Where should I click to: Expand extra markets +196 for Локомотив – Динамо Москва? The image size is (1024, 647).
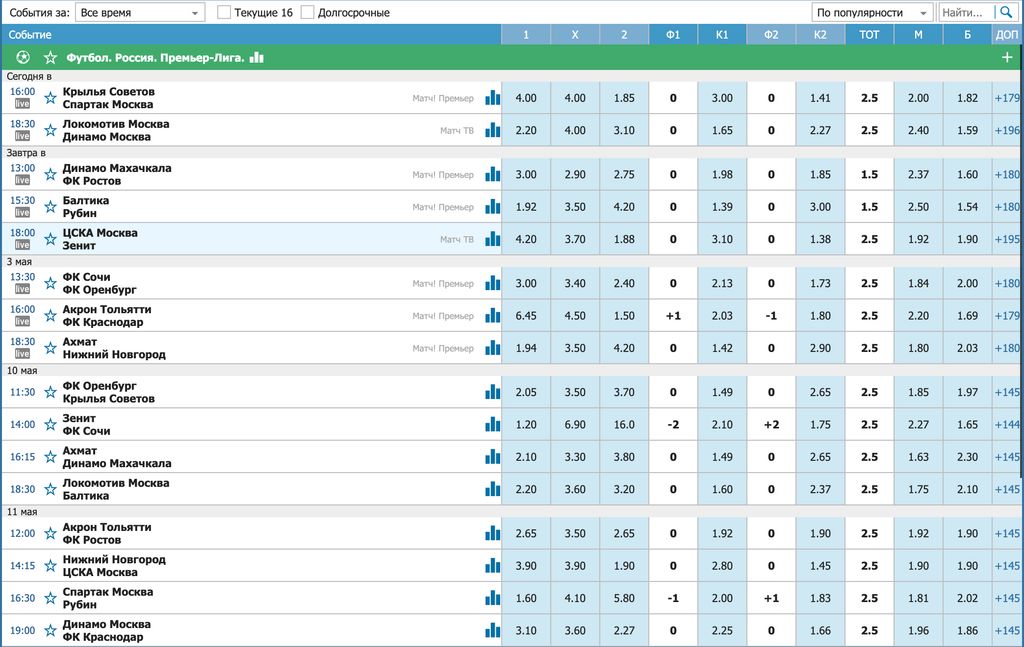pos(1007,131)
